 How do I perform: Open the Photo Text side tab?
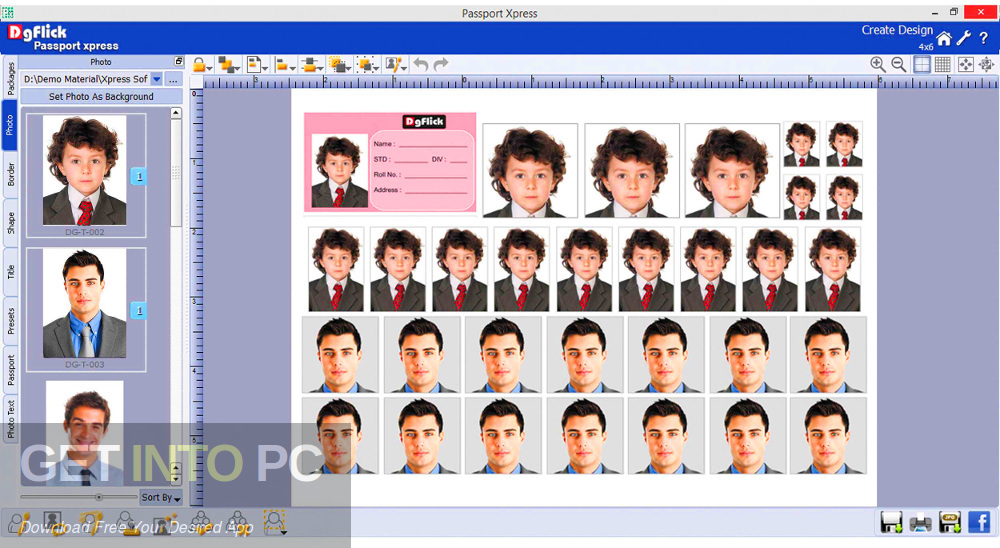click(10, 418)
